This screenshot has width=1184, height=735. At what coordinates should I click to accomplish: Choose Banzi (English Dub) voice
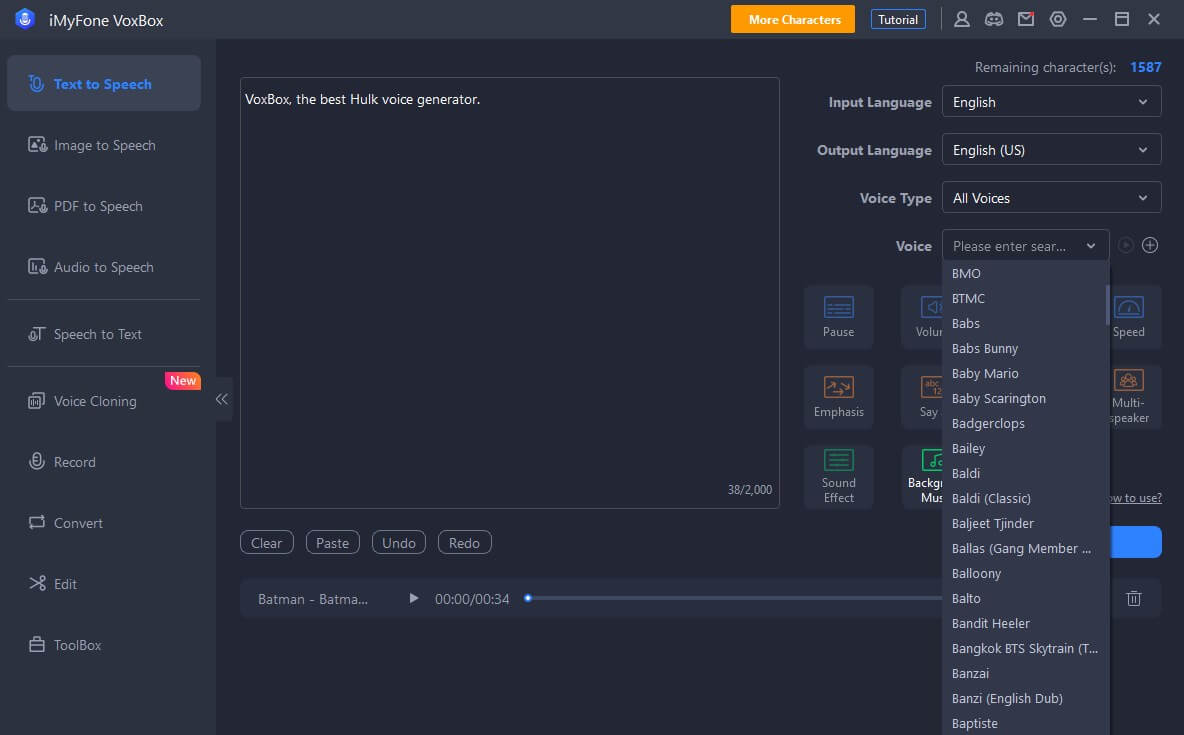click(1025, 698)
